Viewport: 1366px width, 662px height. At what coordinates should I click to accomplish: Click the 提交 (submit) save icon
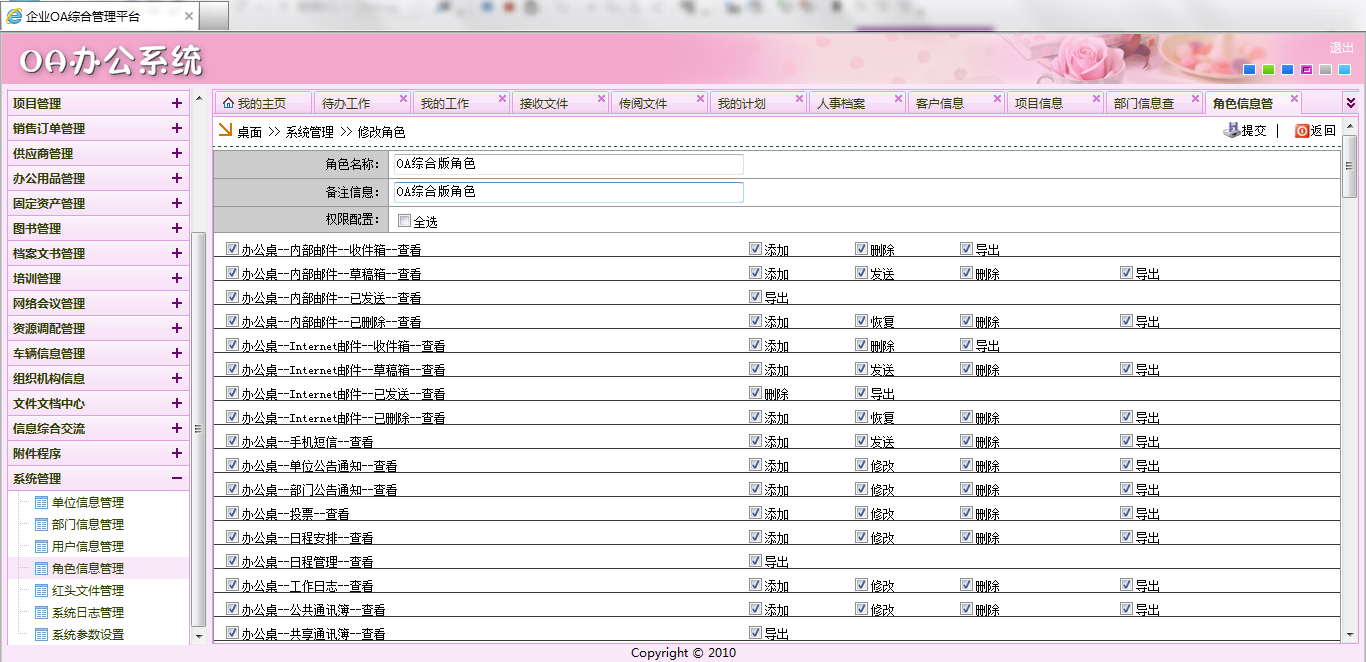(x=1232, y=131)
